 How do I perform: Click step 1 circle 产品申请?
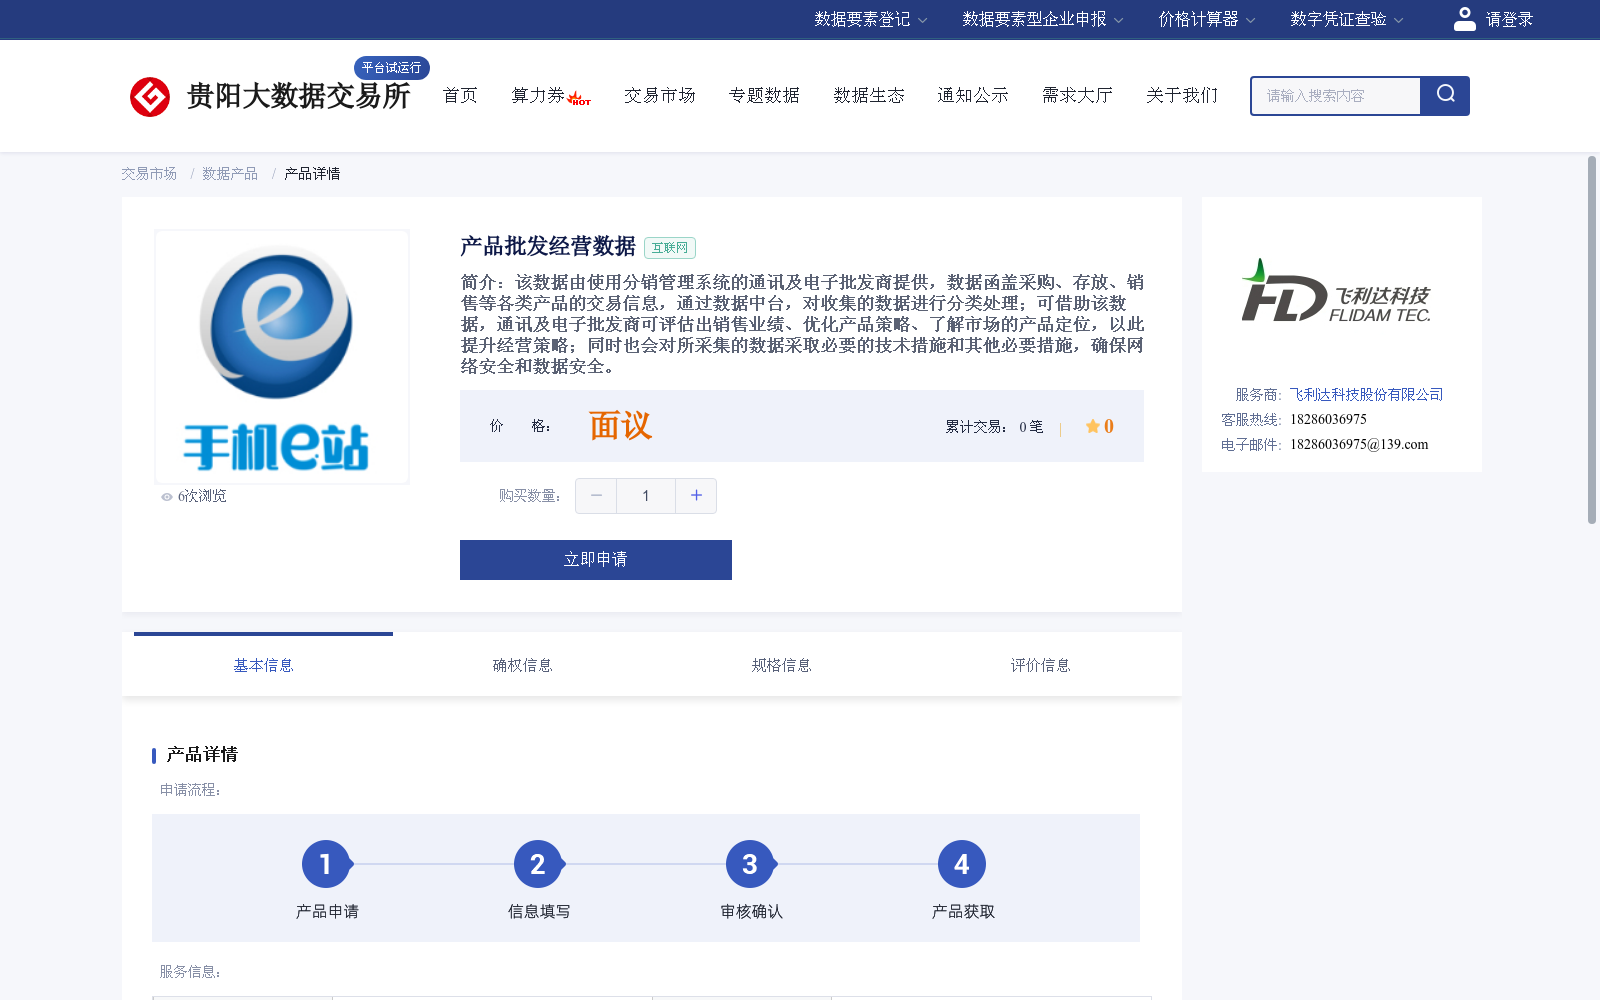326,864
